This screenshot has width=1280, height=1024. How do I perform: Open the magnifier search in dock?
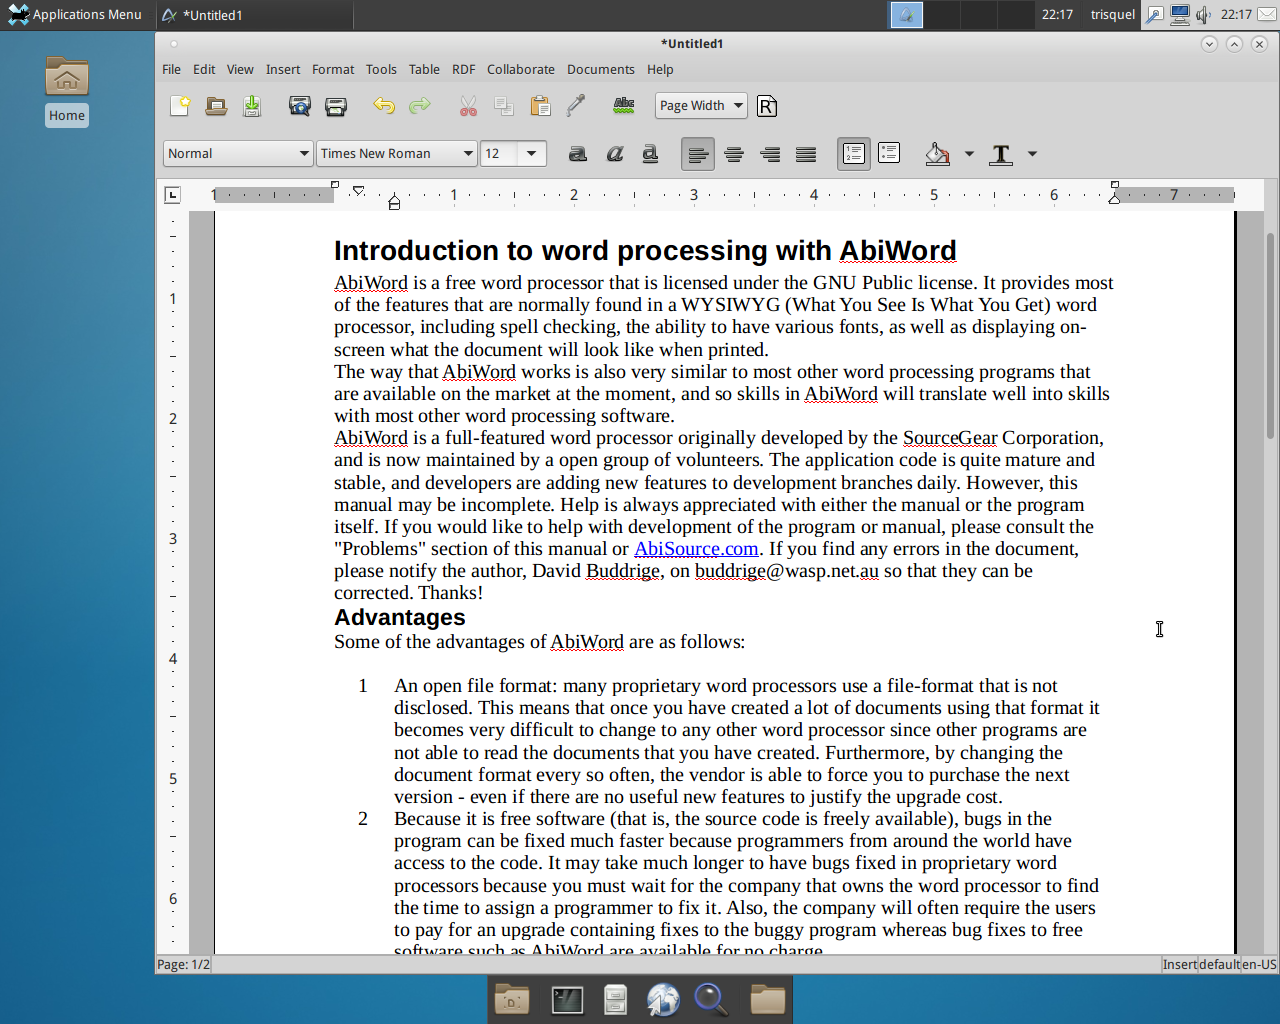coord(711,1000)
